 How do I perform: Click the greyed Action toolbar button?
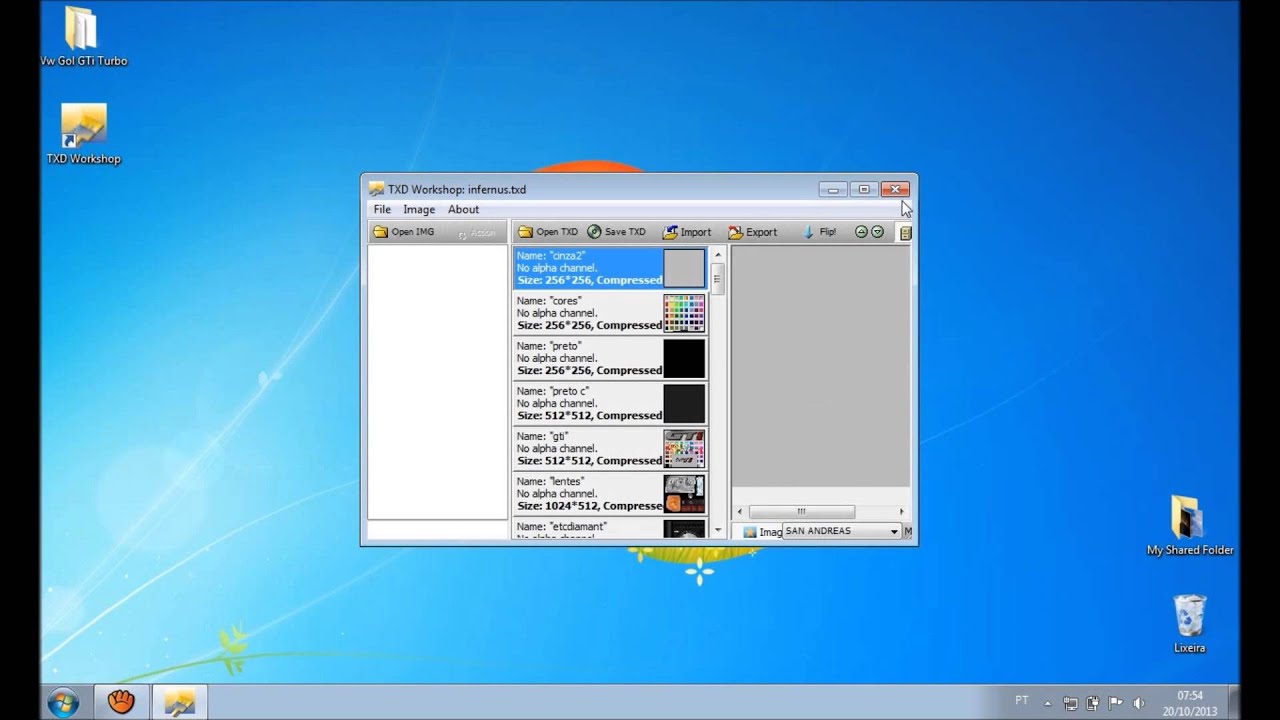coord(476,233)
